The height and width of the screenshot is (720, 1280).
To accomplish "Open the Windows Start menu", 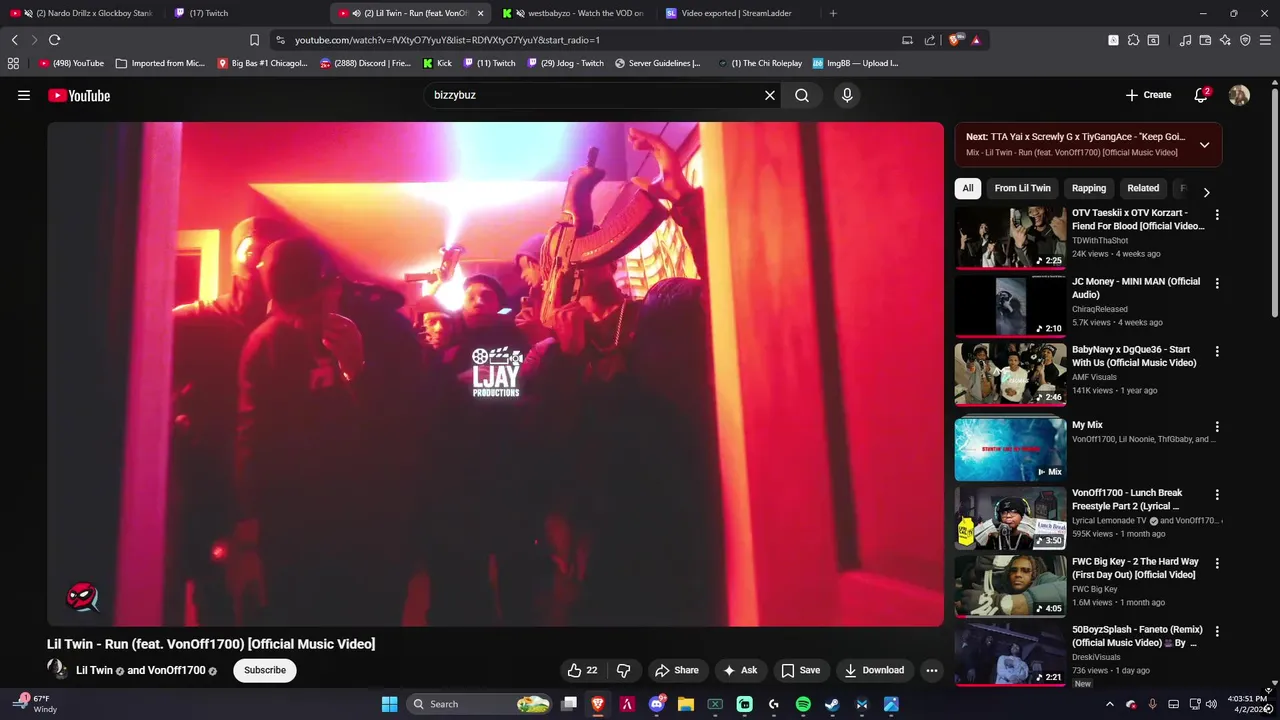I will [389, 704].
